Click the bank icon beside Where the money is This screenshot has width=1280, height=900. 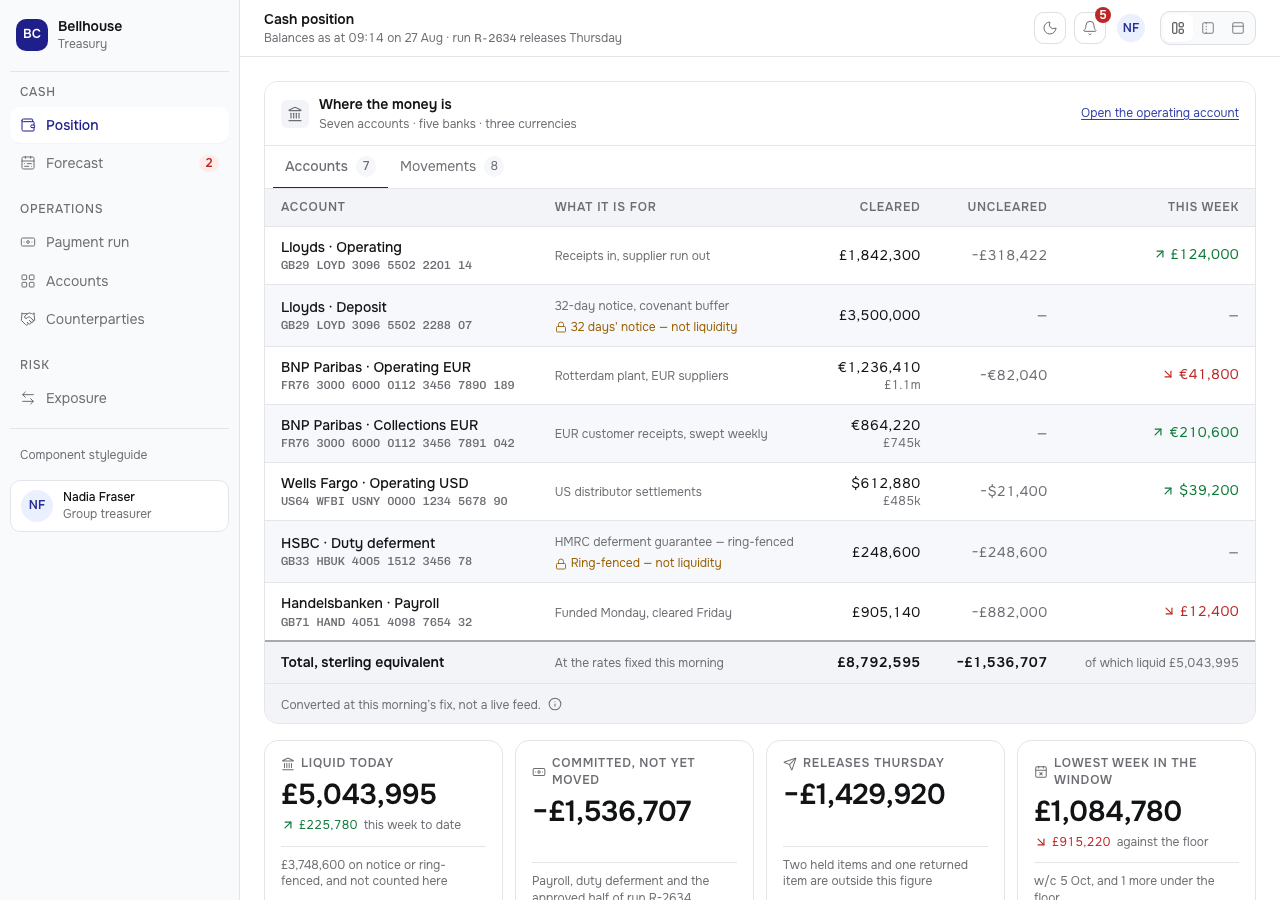click(x=295, y=114)
